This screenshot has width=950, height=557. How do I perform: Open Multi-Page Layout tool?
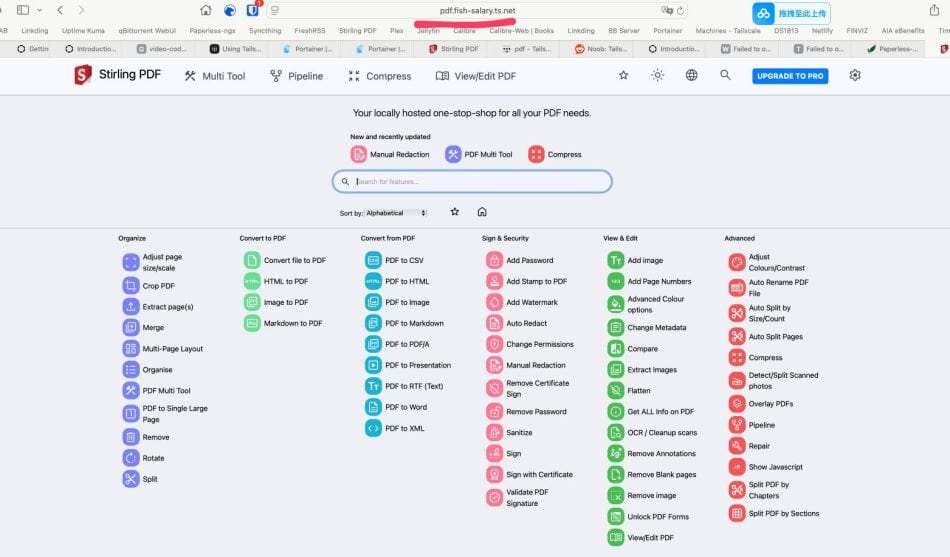tap(163, 349)
